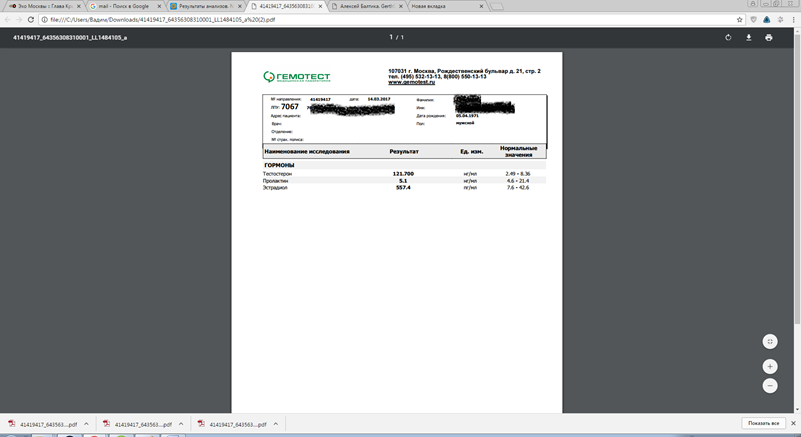Image resolution: width=801 pixels, height=437 pixels.
Task: Zoom out of the PDF
Action: [769, 385]
